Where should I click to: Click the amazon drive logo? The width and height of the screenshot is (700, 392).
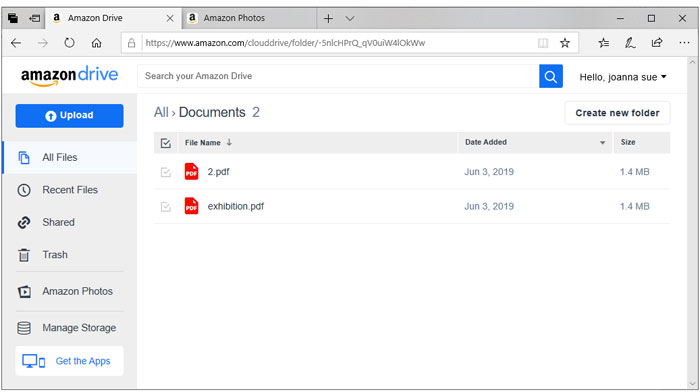click(x=70, y=75)
